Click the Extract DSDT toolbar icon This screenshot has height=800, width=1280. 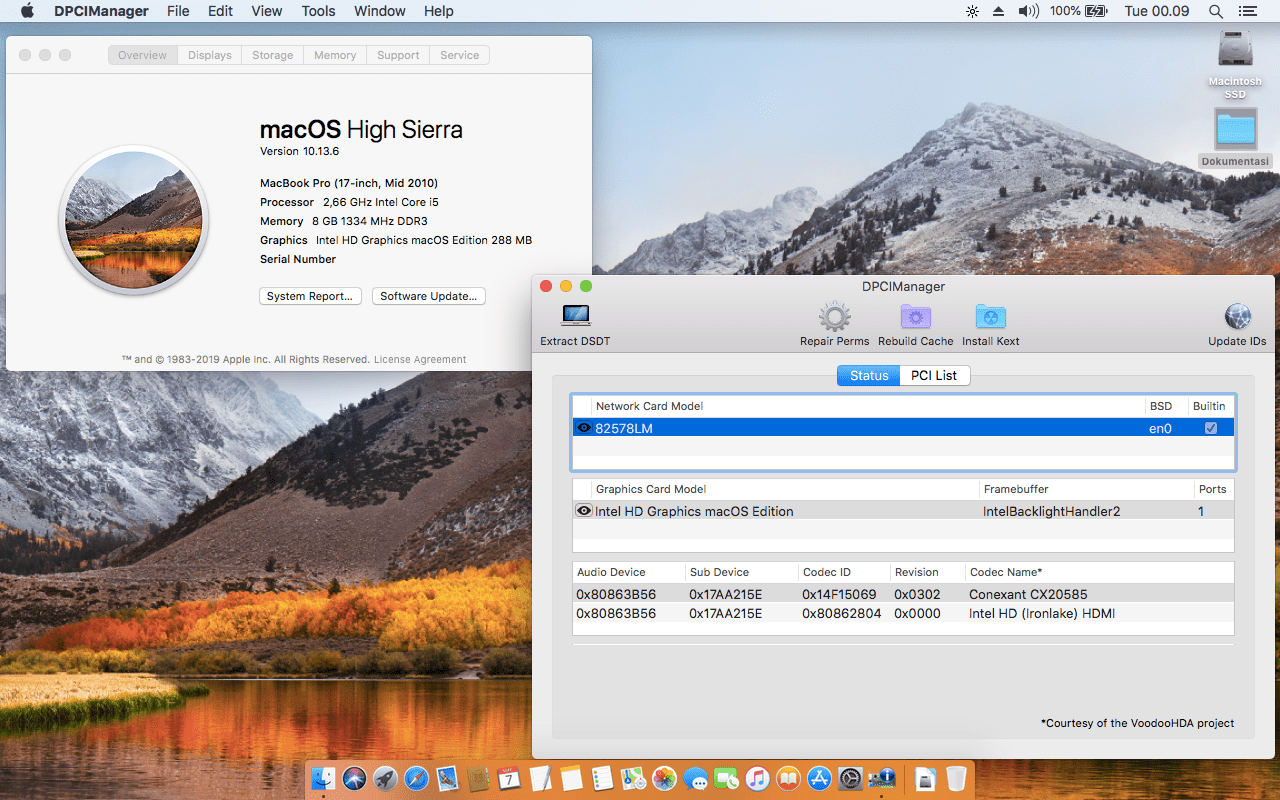pyautogui.click(x=575, y=317)
